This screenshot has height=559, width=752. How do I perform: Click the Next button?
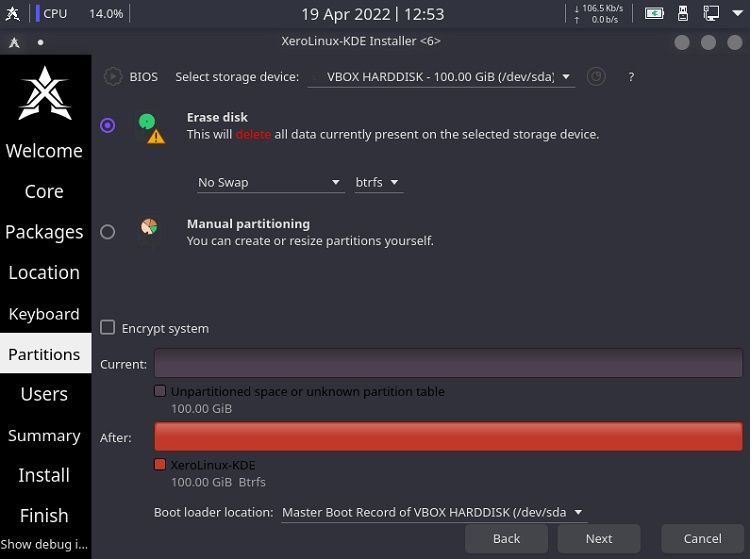point(599,539)
